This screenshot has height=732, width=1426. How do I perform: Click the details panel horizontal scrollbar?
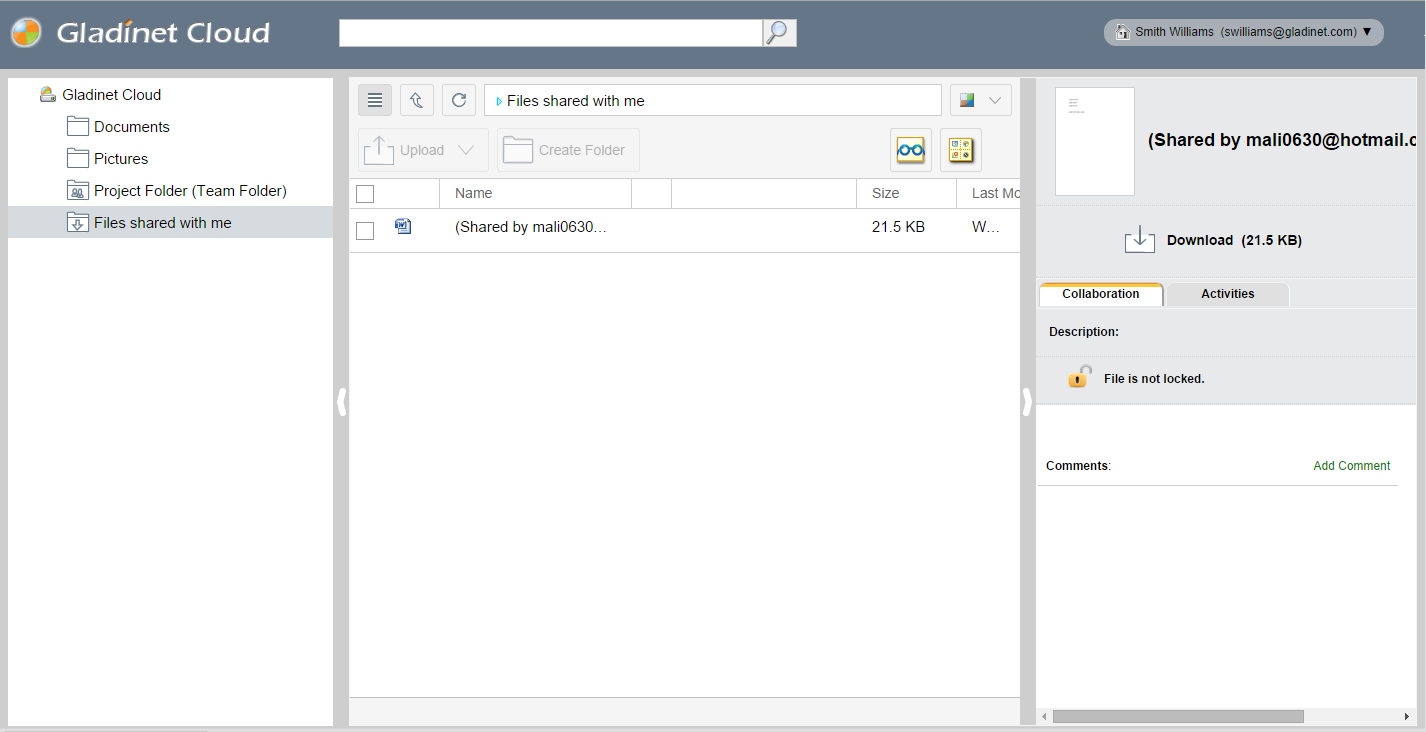(x=1178, y=716)
